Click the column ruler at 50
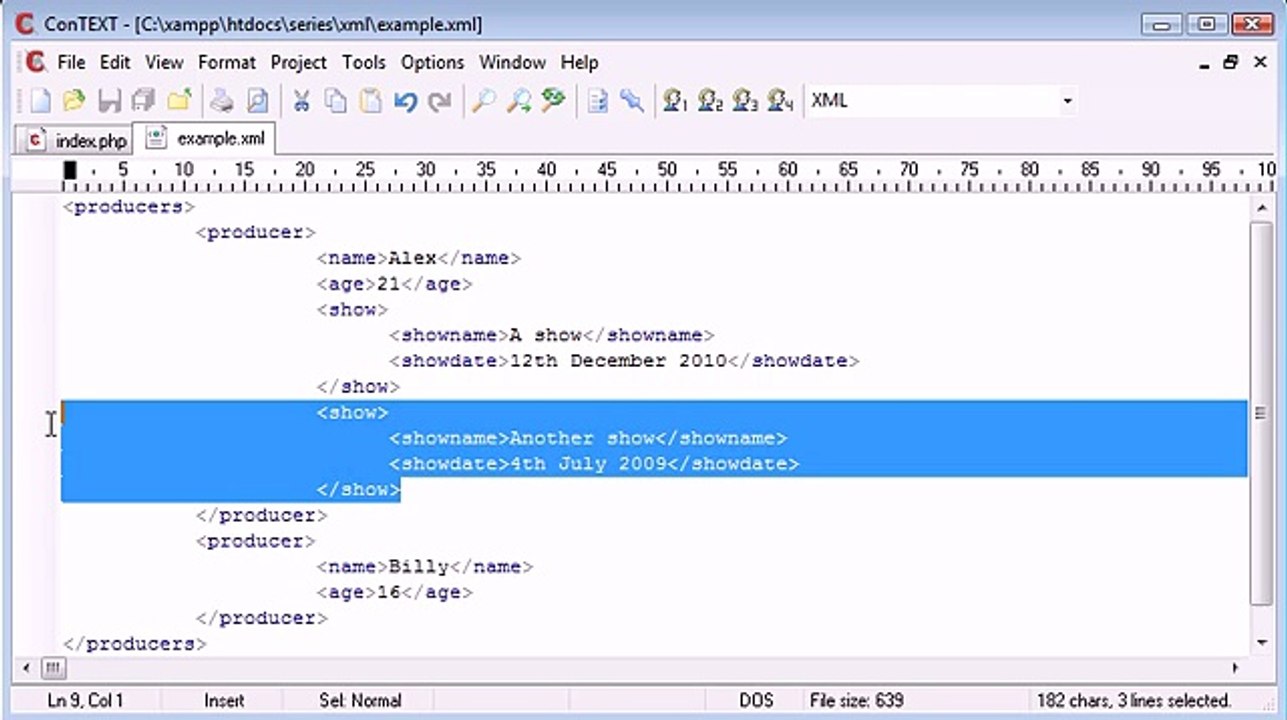 pos(667,170)
